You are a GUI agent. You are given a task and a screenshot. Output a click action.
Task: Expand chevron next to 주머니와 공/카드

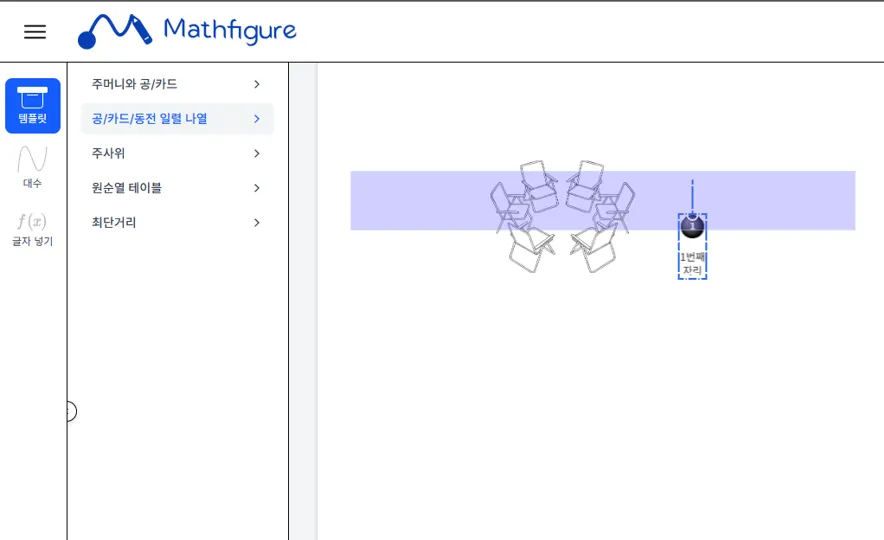point(257,84)
